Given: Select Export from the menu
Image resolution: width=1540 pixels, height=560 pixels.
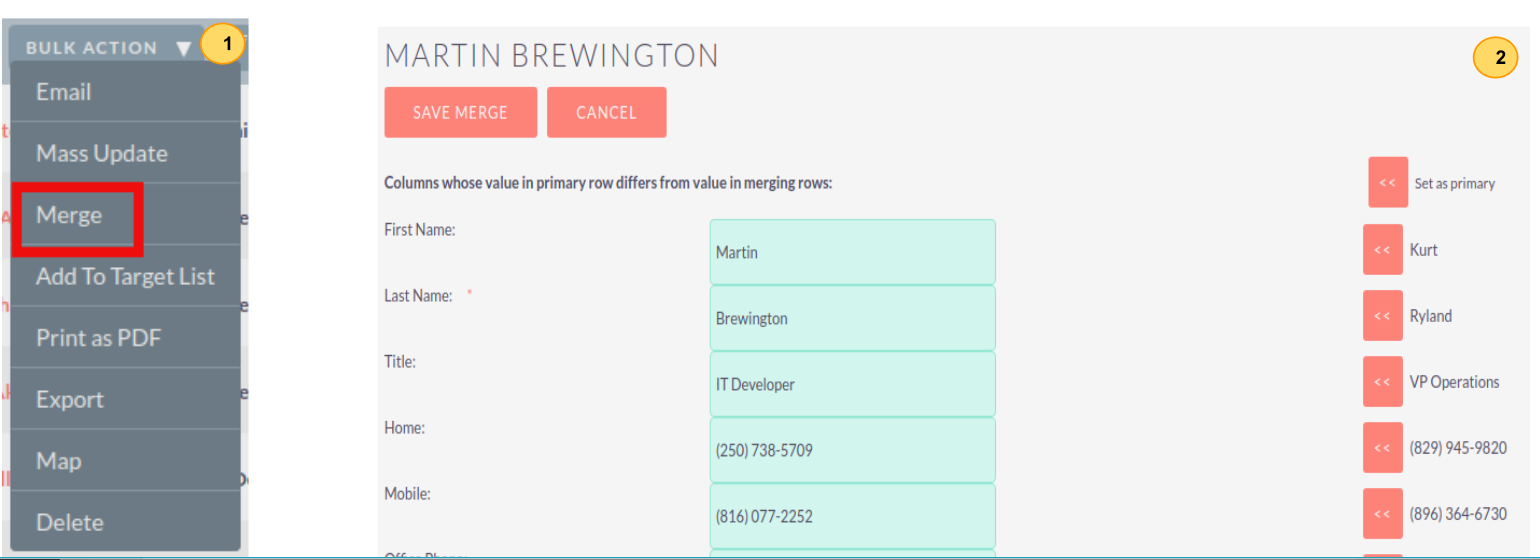Looking at the screenshot, I should click(x=70, y=400).
